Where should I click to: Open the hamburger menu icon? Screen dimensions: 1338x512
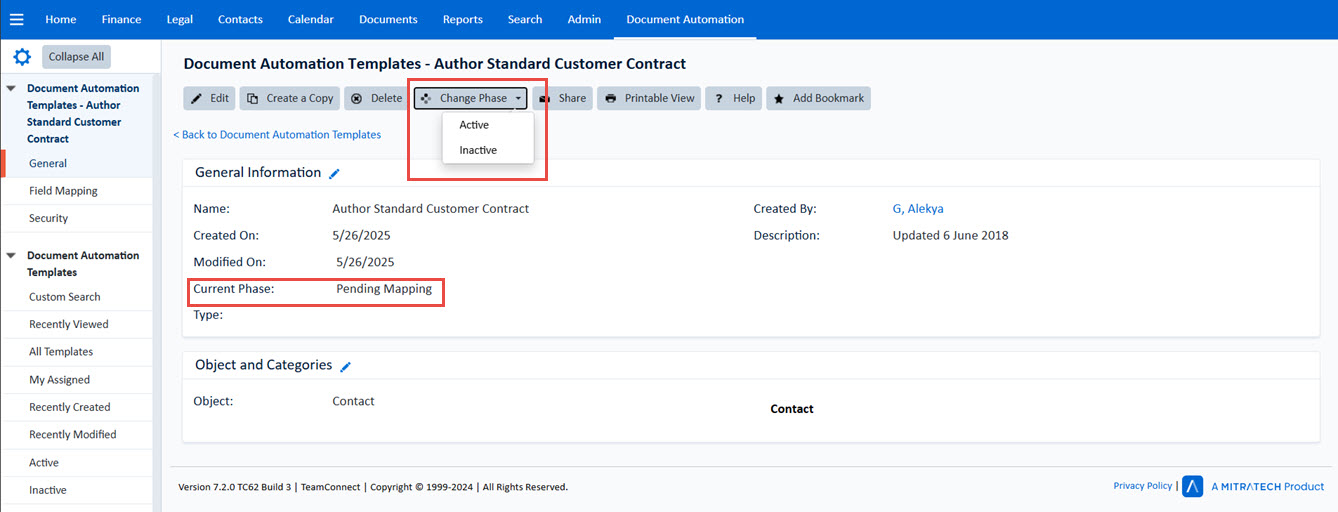click(x=16, y=19)
